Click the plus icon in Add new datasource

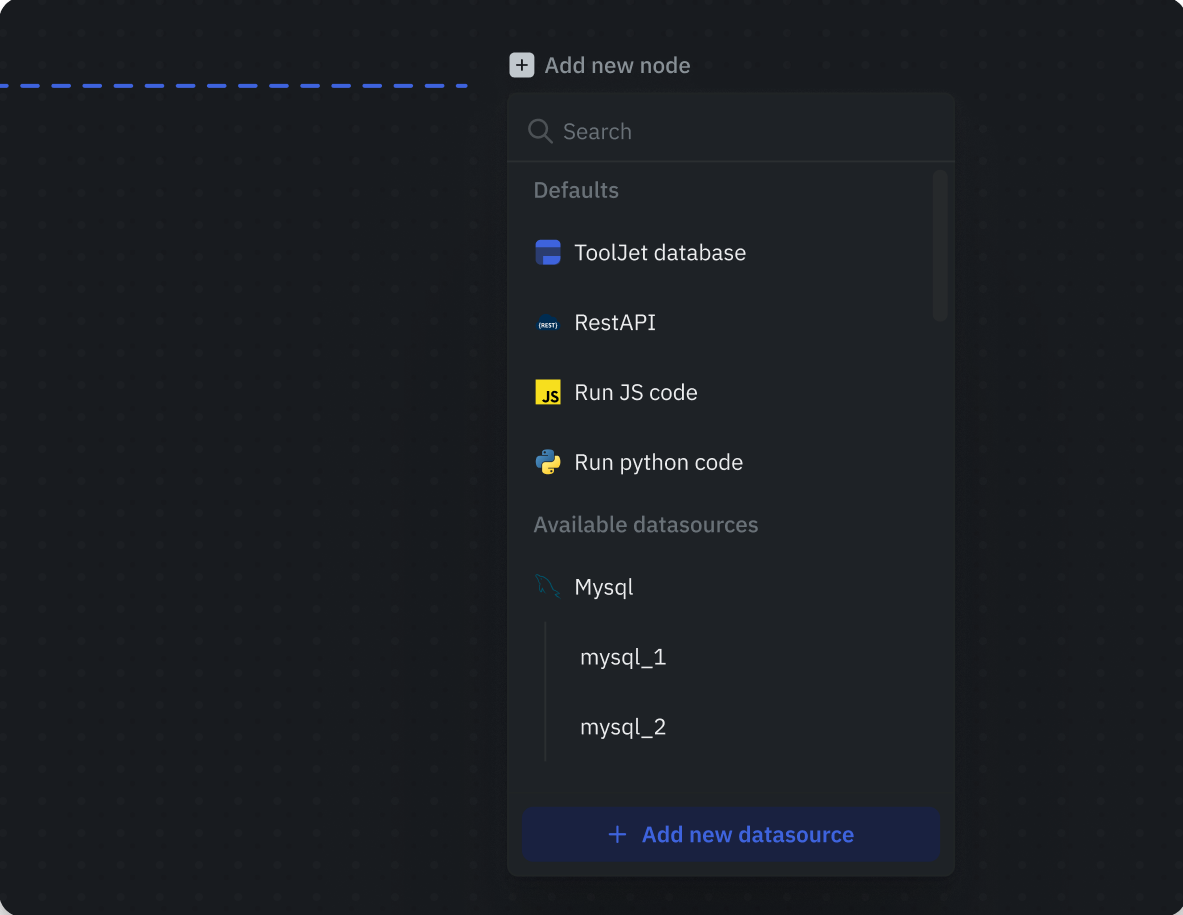point(617,834)
